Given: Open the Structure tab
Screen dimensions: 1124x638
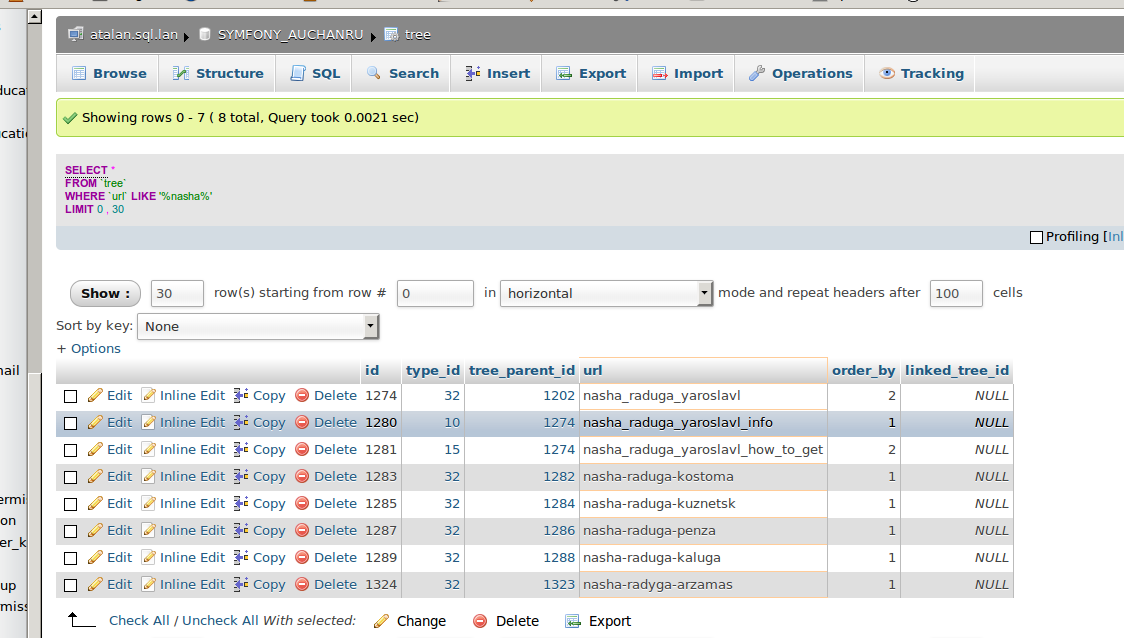Looking at the screenshot, I should point(218,73).
